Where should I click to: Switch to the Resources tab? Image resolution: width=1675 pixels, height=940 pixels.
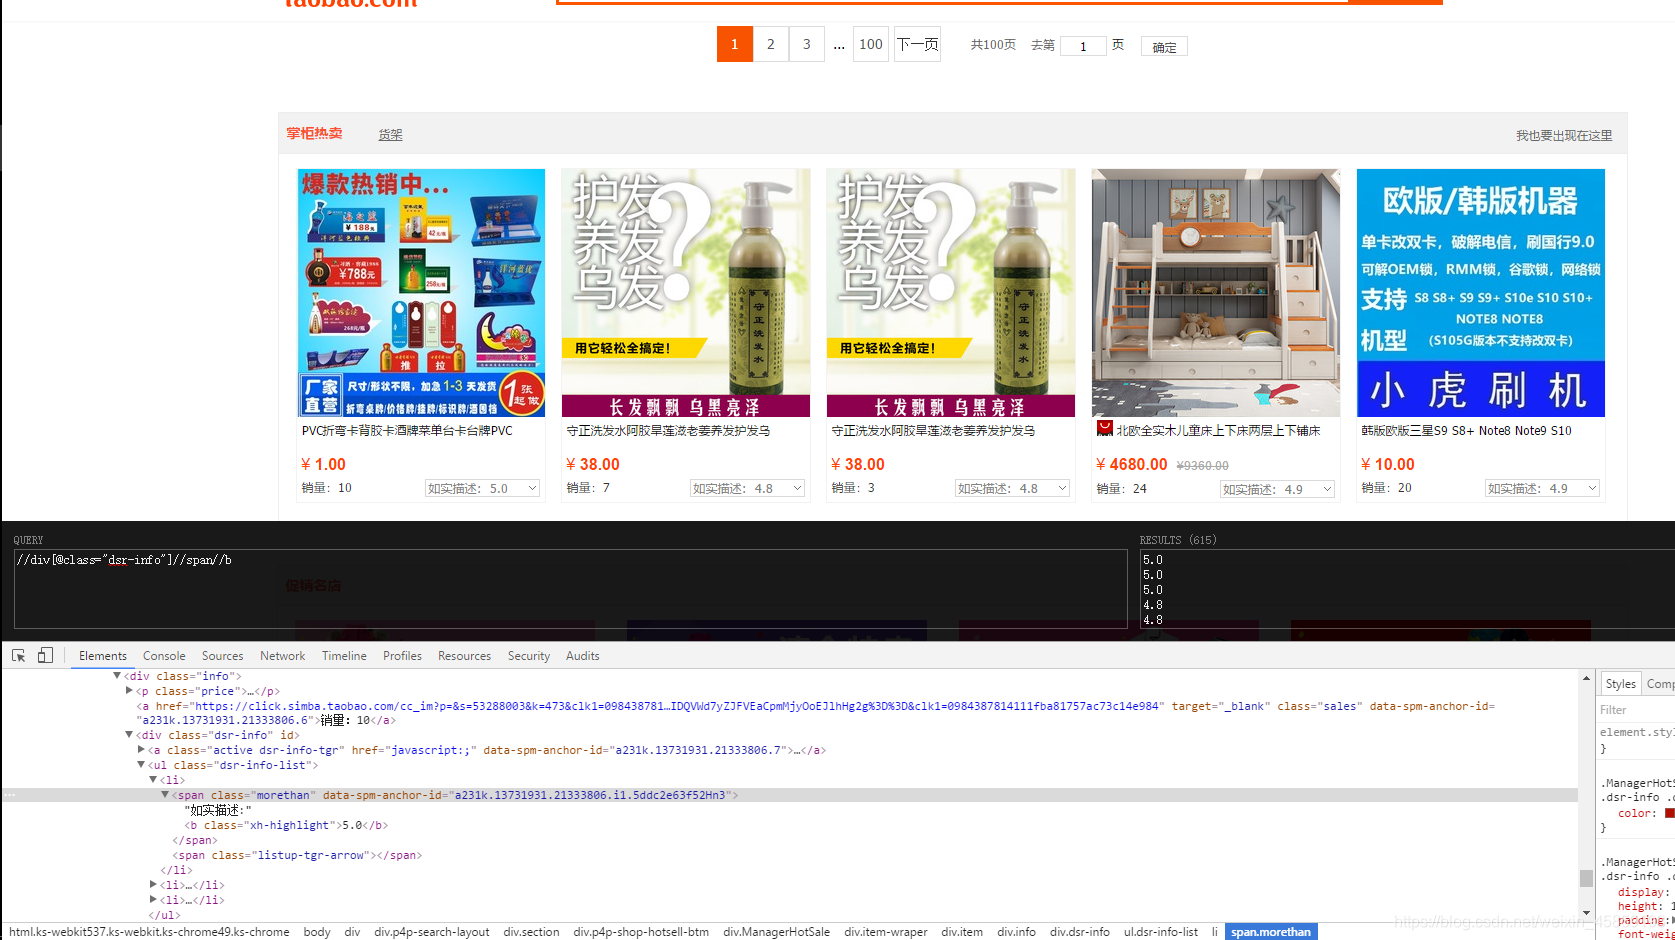click(x=464, y=656)
